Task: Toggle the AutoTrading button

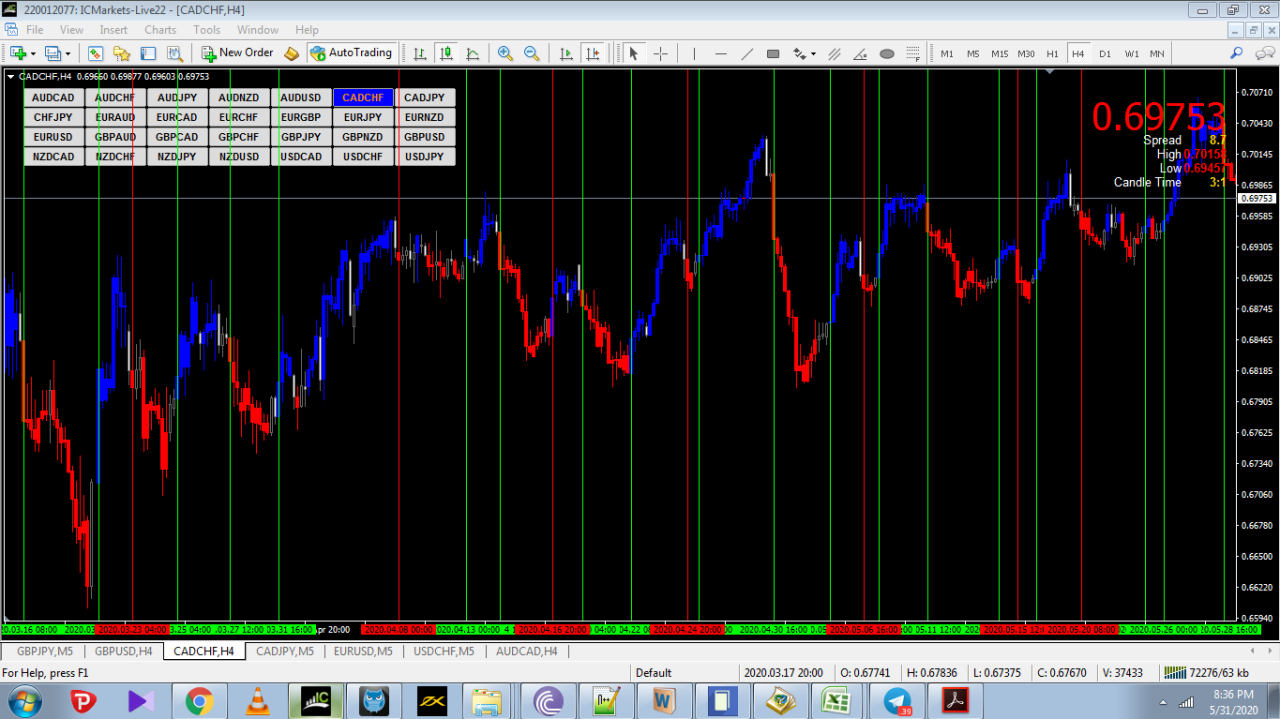Action: [x=351, y=53]
